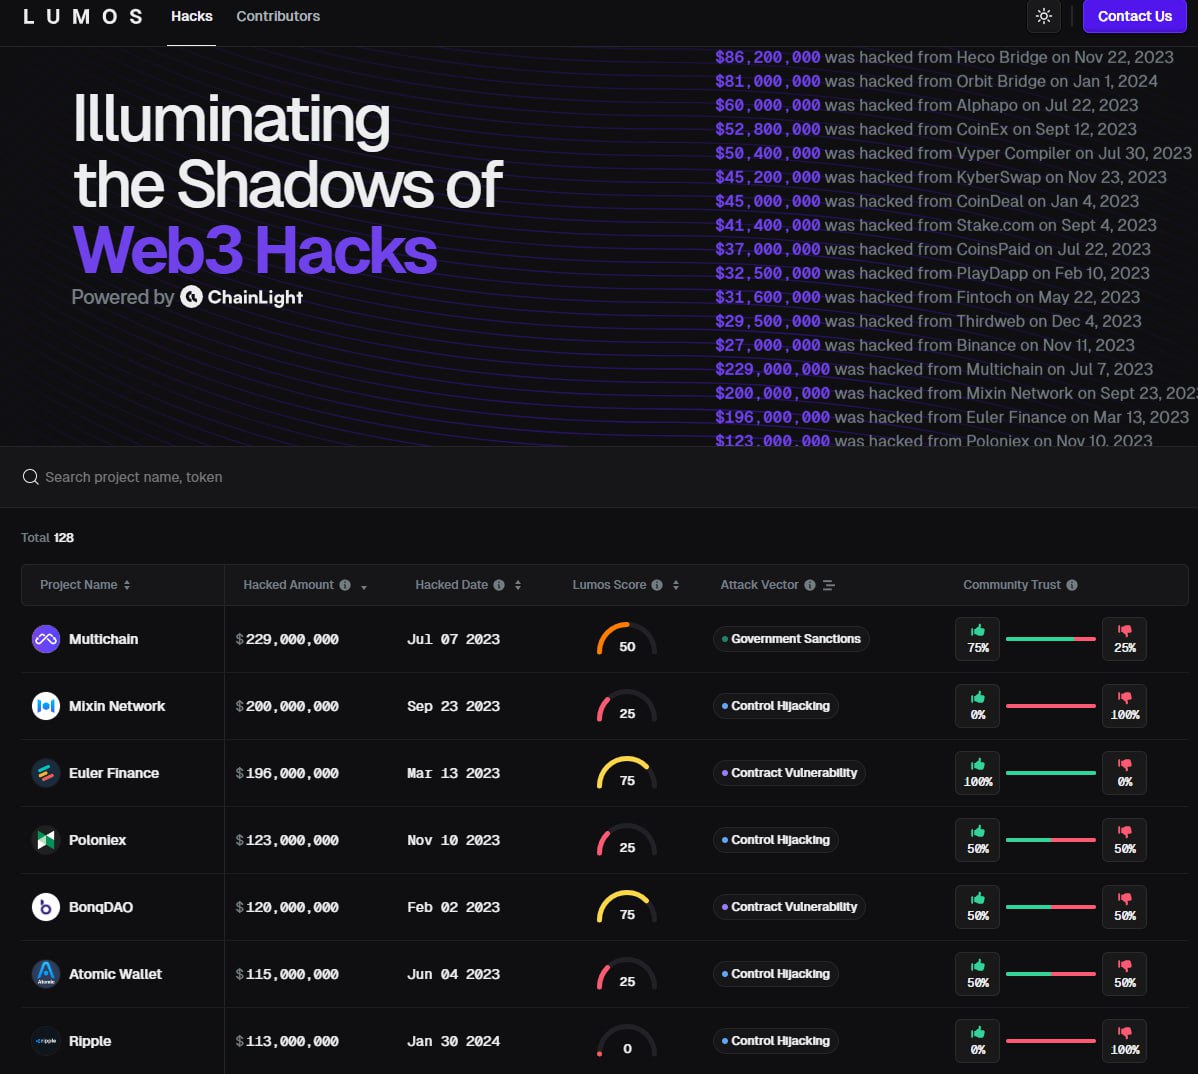Switch to the Contributors tab
This screenshot has width=1198, height=1074.
pyautogui.click(x=278, y=16)
